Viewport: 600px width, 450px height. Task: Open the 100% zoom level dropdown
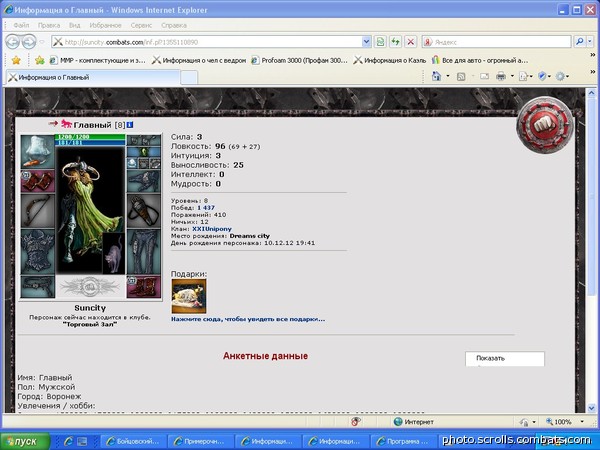click(x=582, y=422)
